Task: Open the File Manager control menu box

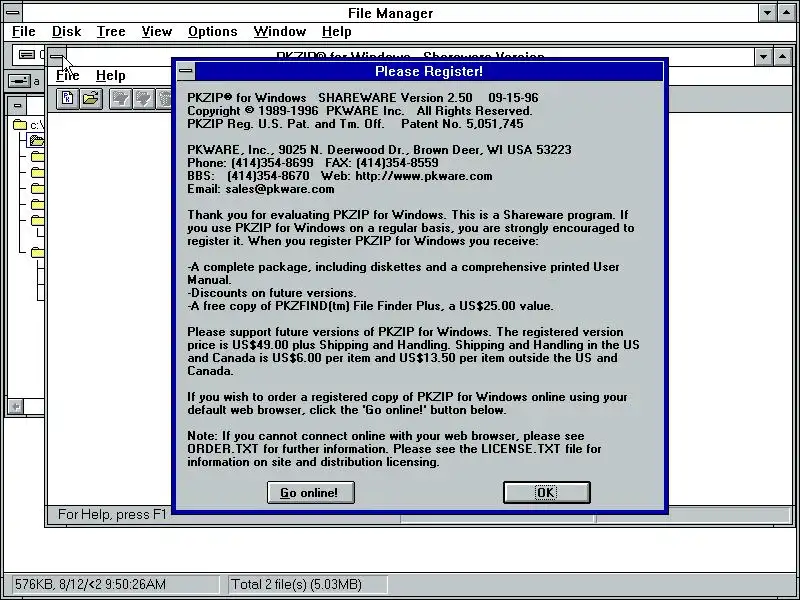Action: tap(12, 12)
